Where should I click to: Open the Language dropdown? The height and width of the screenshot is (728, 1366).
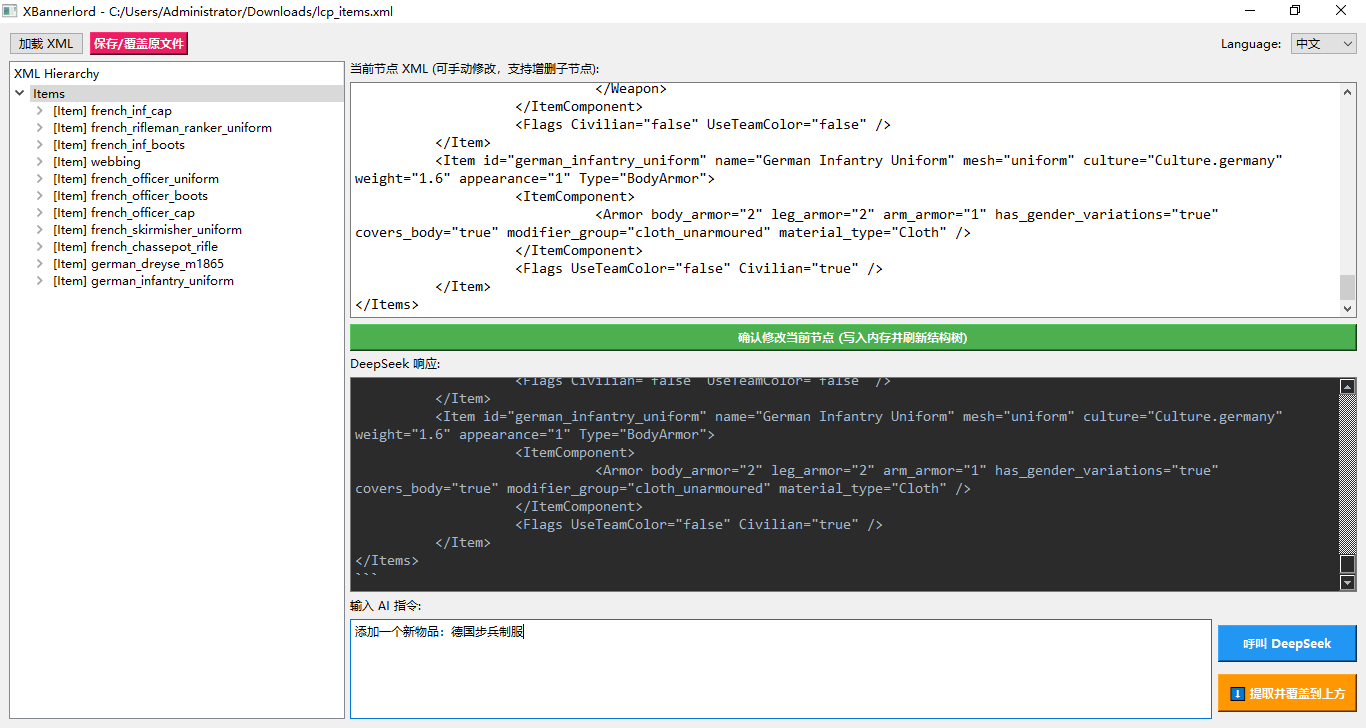(x=1323, y=44)
